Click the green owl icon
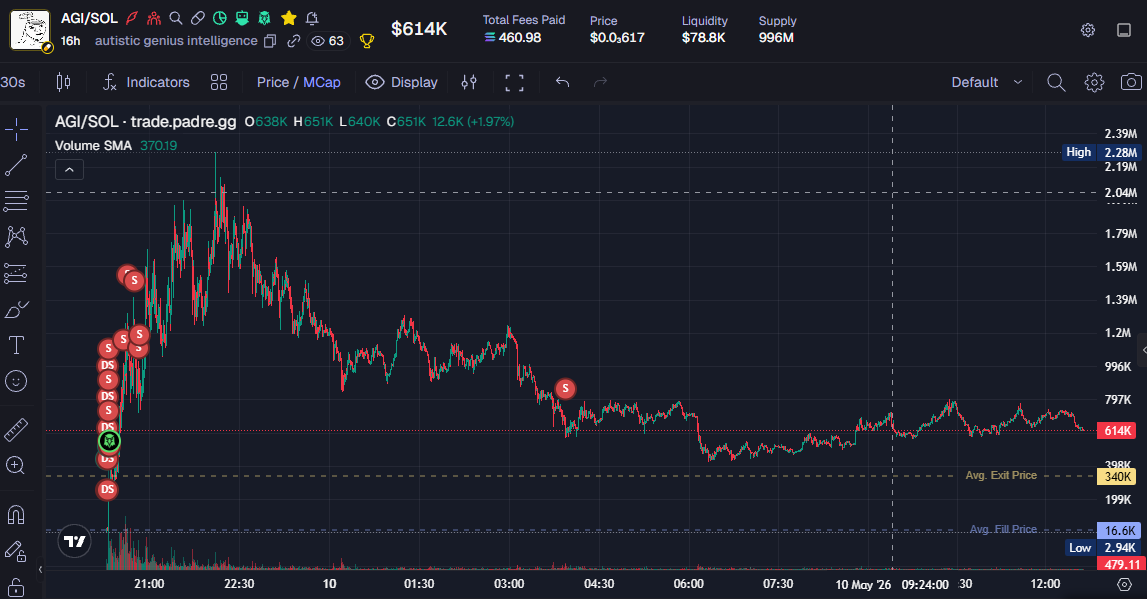Viewport: 1147px width, 599px height. point(264,18)
